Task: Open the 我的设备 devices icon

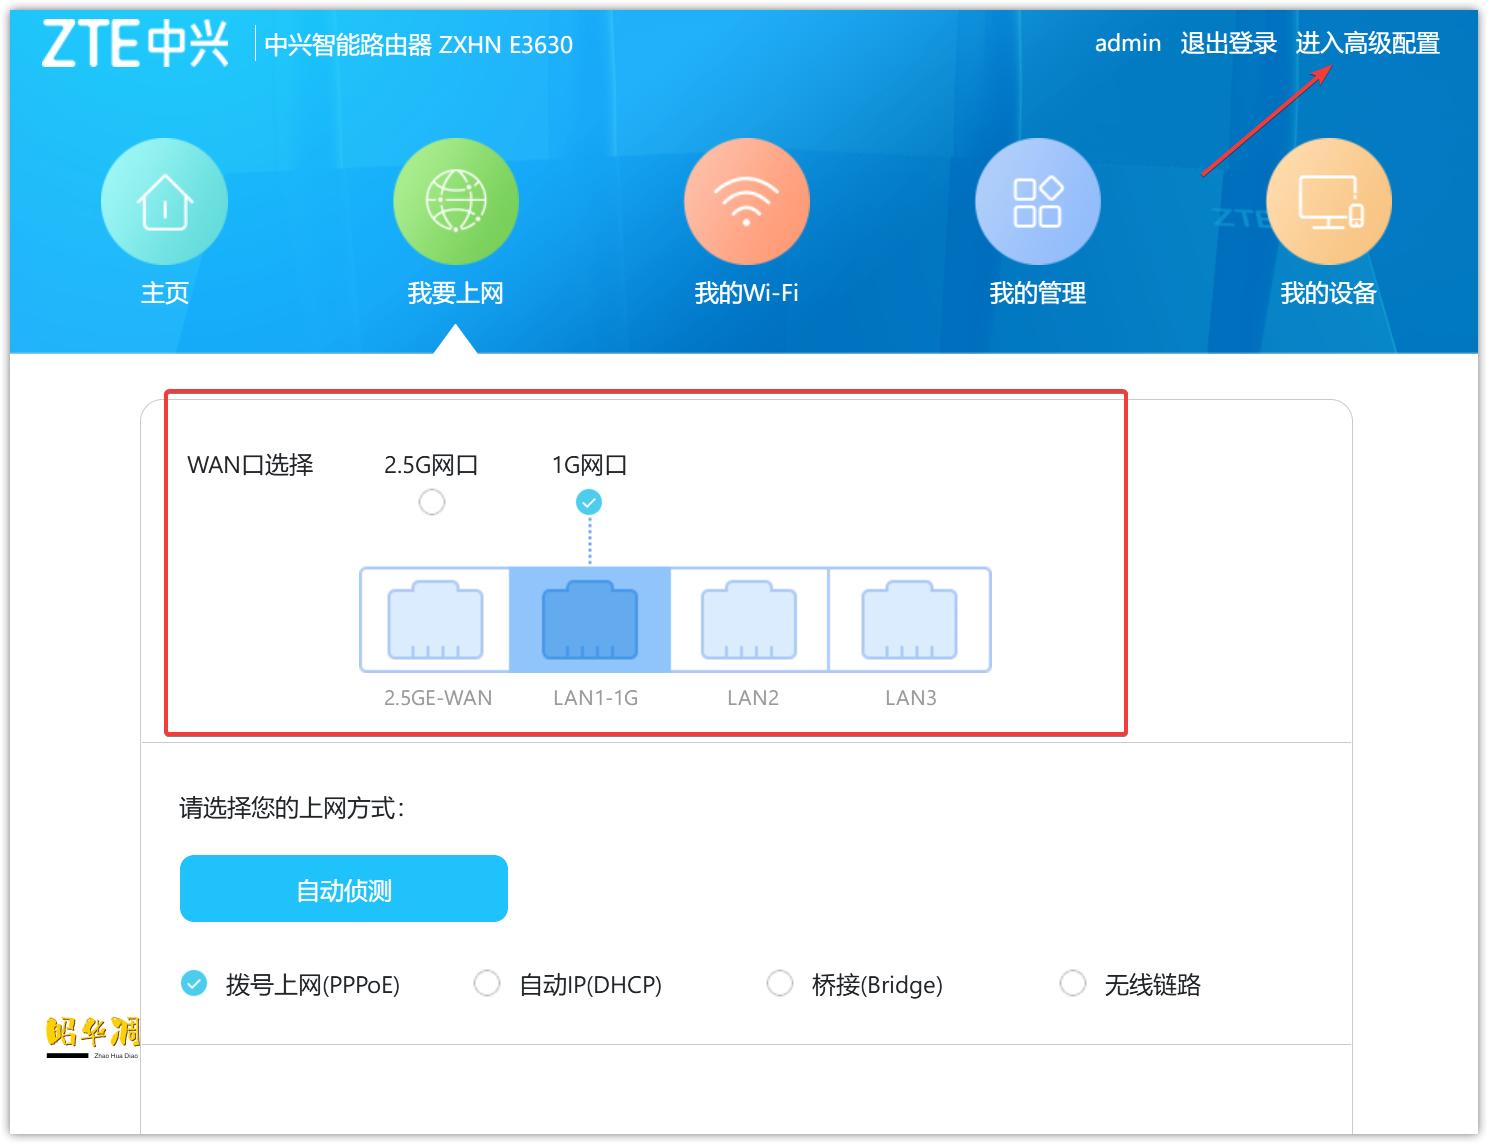Action: (1327, 200)
